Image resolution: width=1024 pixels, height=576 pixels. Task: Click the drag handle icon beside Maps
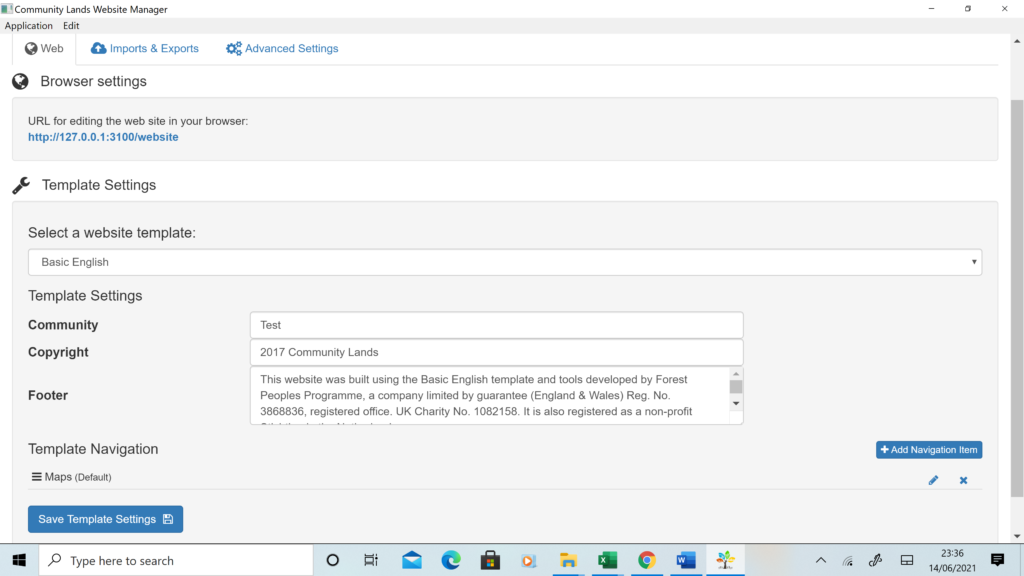[x=36, y=477]
